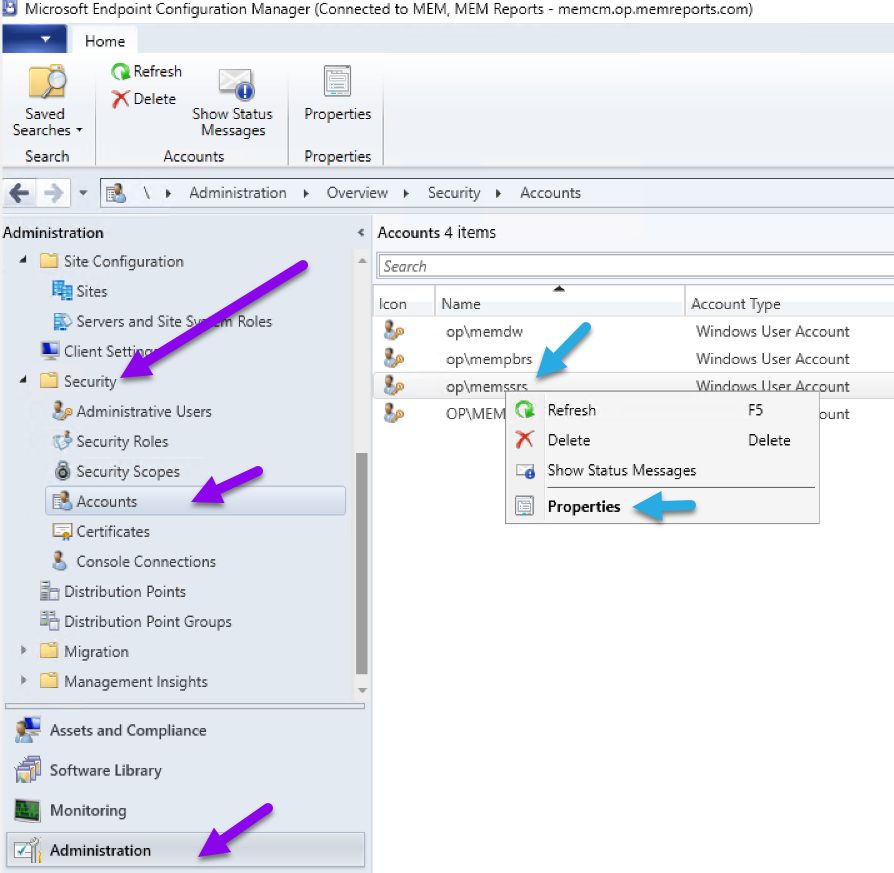Sort by the Name column header
The image size is (894, 873).
click(x=559, y=303)
